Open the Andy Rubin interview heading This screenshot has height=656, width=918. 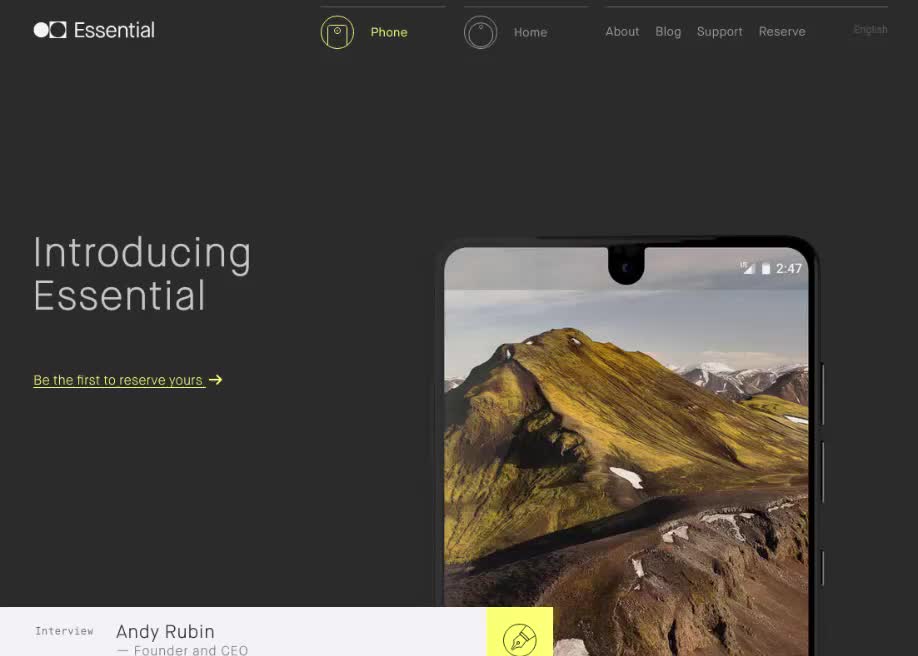click(165, 631)
